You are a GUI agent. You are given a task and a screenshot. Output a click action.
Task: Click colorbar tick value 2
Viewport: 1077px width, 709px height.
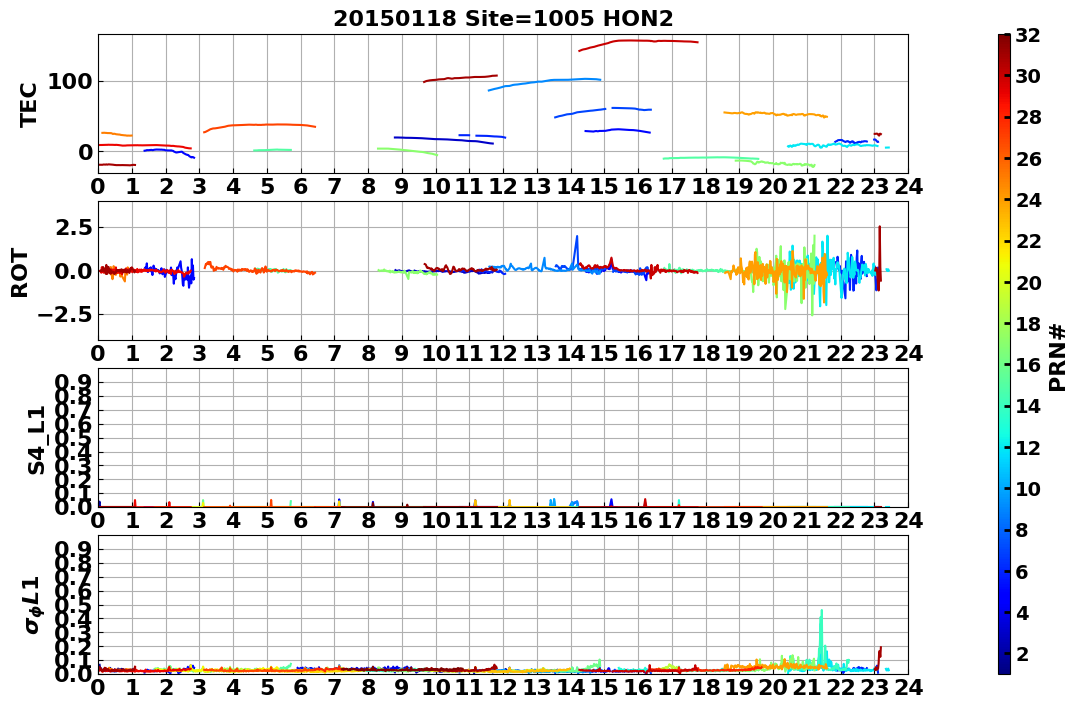[x=1022, y=653]
